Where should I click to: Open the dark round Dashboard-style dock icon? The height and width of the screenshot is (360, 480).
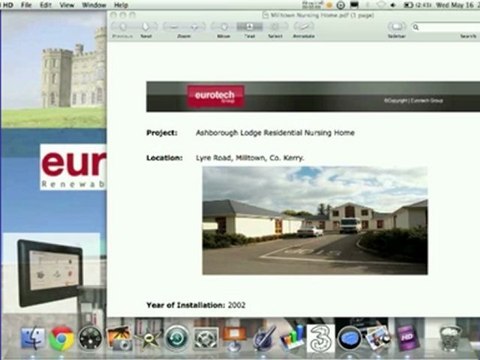click(x=90, y=339)
